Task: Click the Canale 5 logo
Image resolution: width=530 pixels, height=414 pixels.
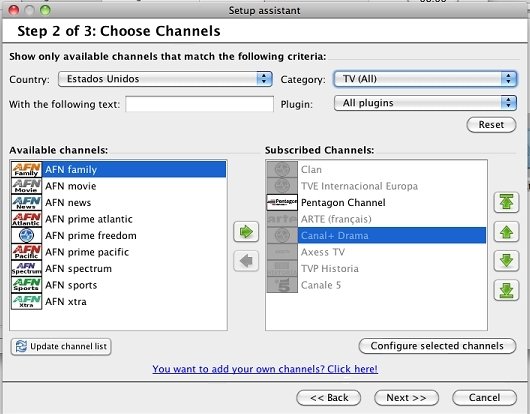Action: click(x=282, y=285)
